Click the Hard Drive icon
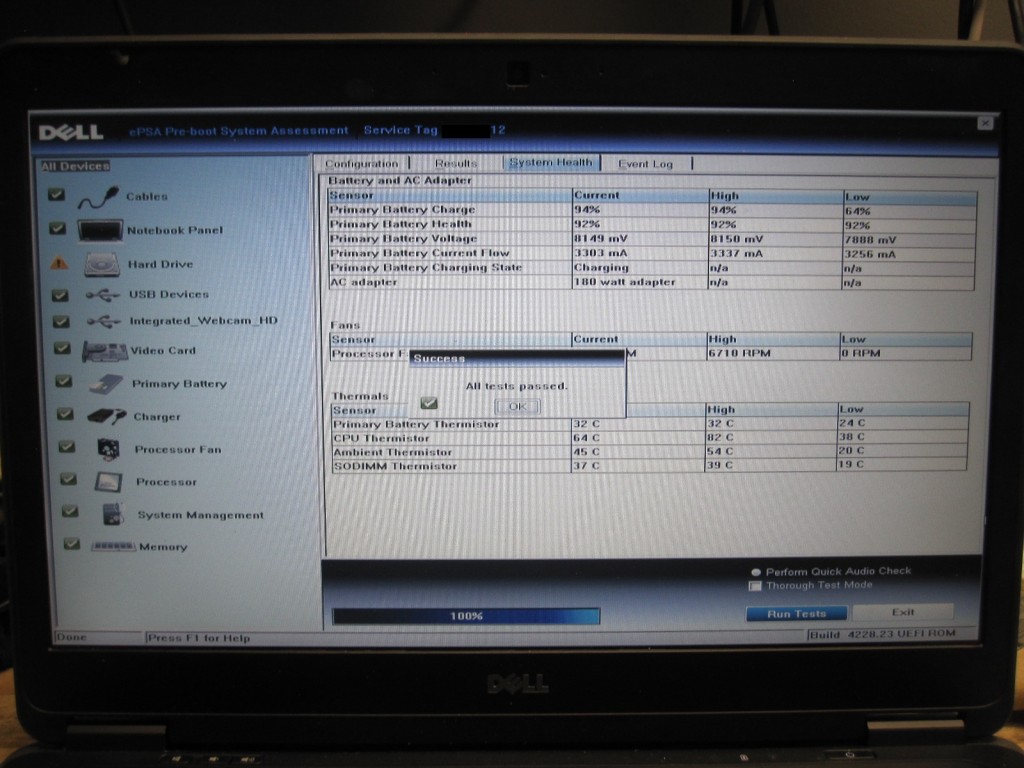 coord(101,264)
